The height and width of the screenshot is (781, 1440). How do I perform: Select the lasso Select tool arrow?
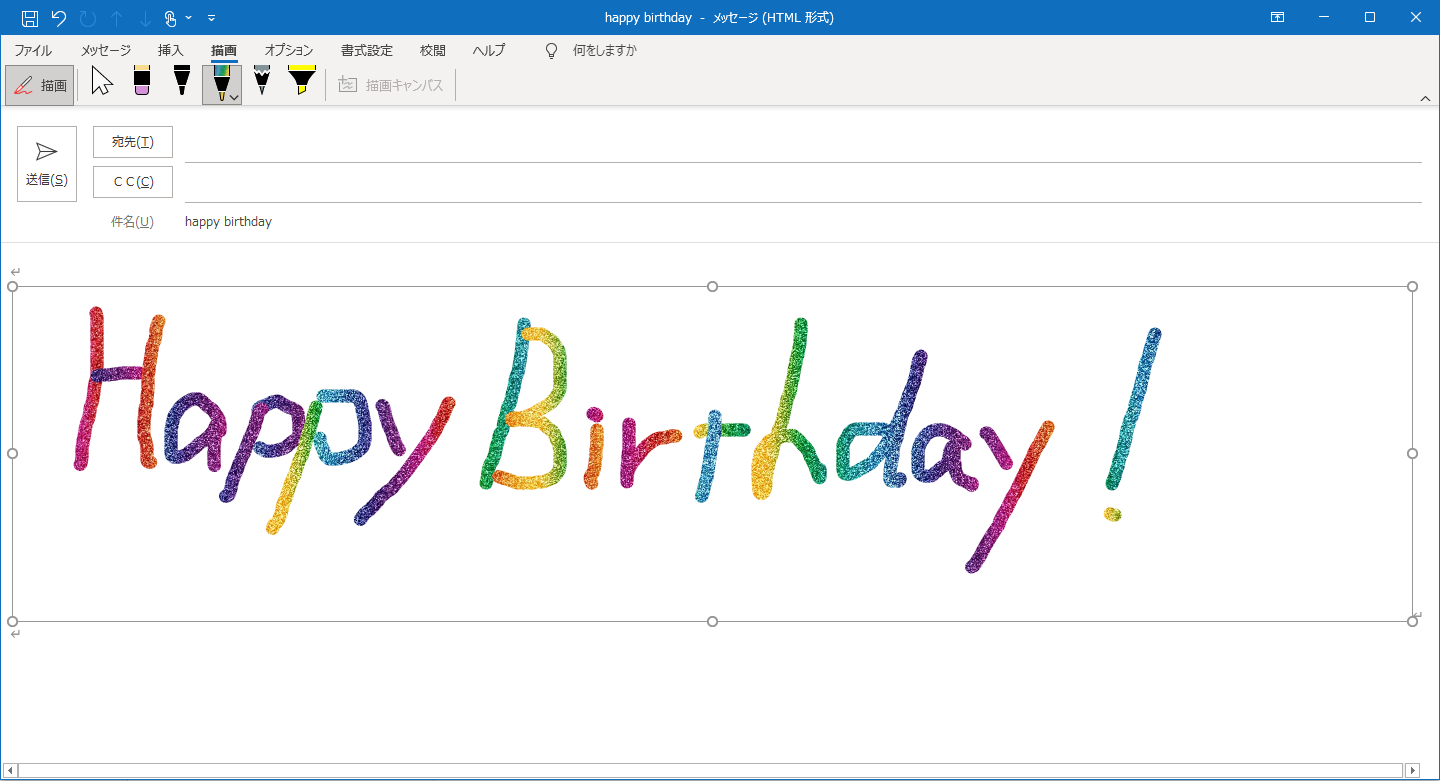[100, 80]
